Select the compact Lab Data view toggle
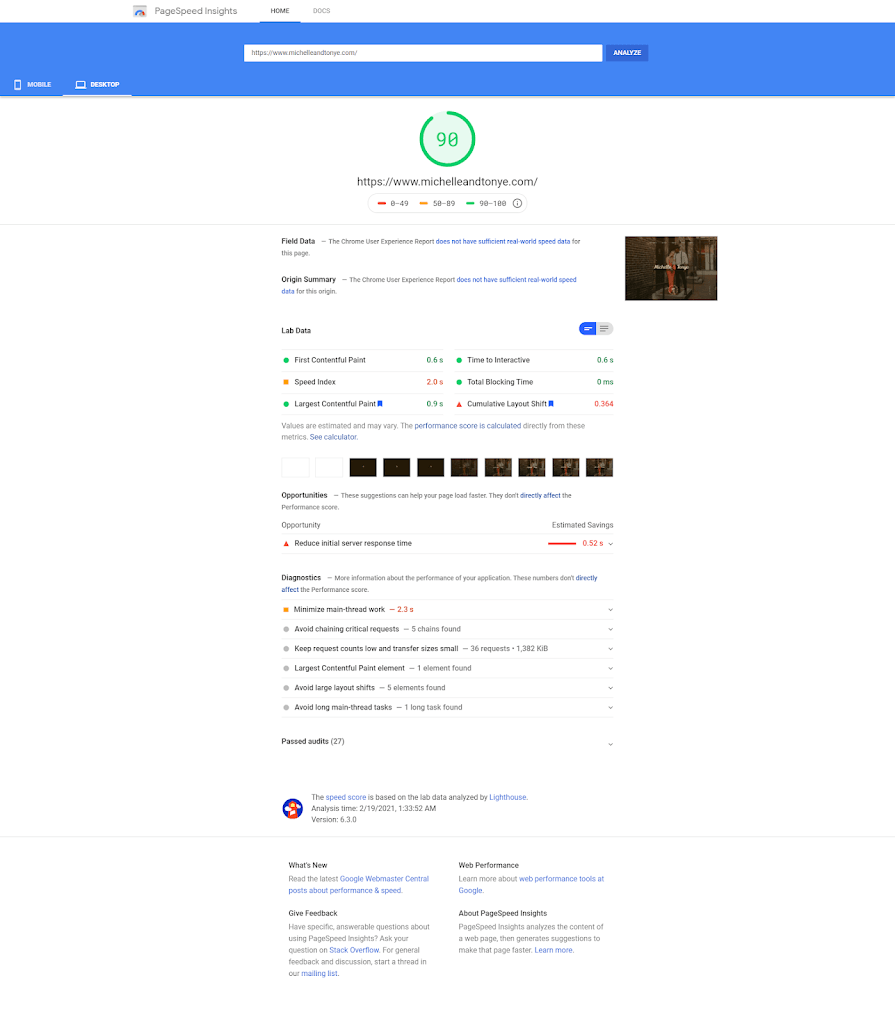This screenshot has width=895, height=1024. pos(588,328)
